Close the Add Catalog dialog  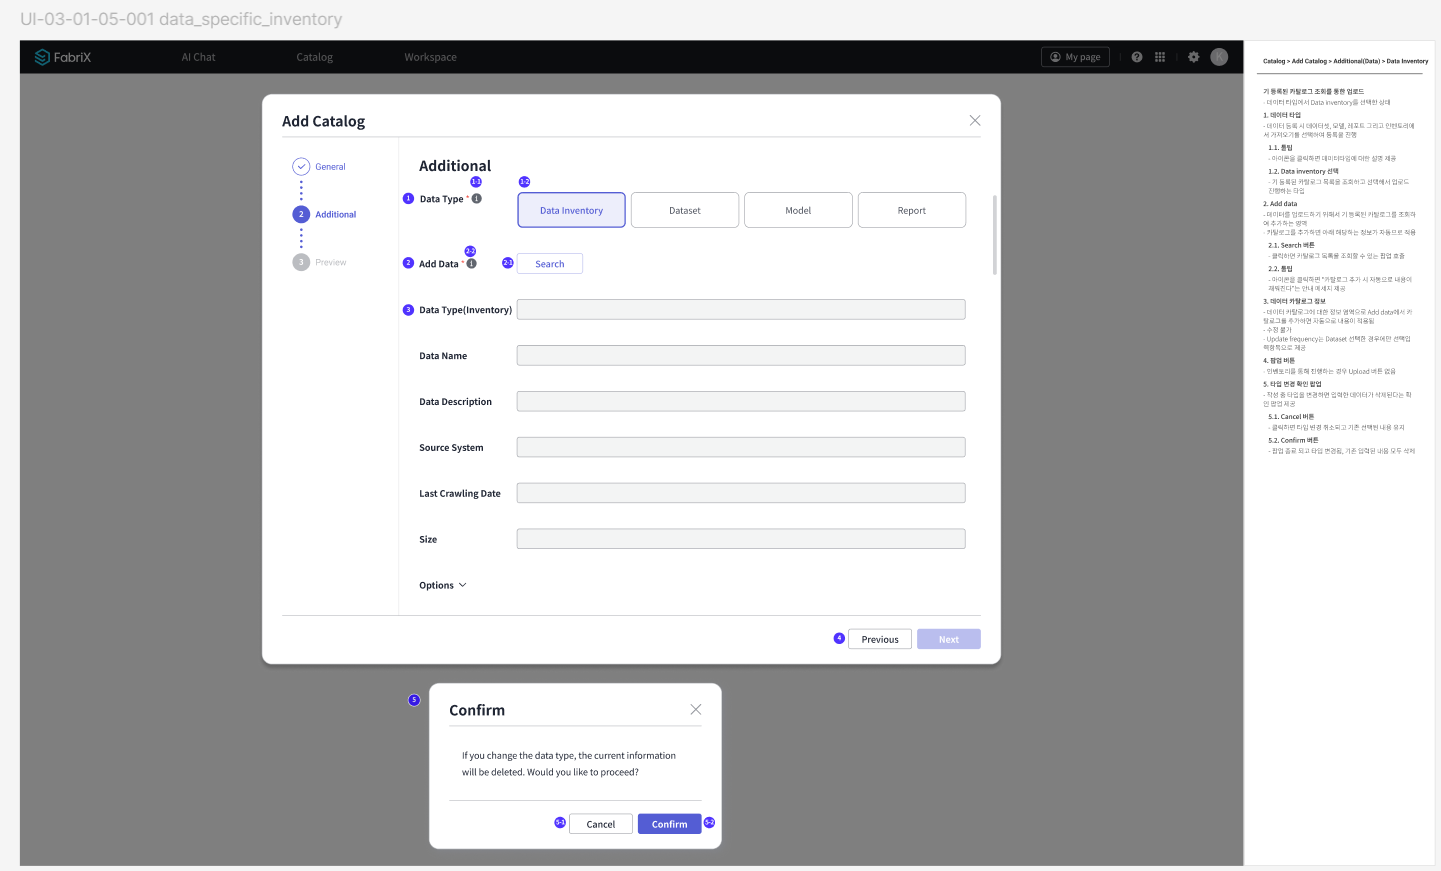(x=975, y=121)
